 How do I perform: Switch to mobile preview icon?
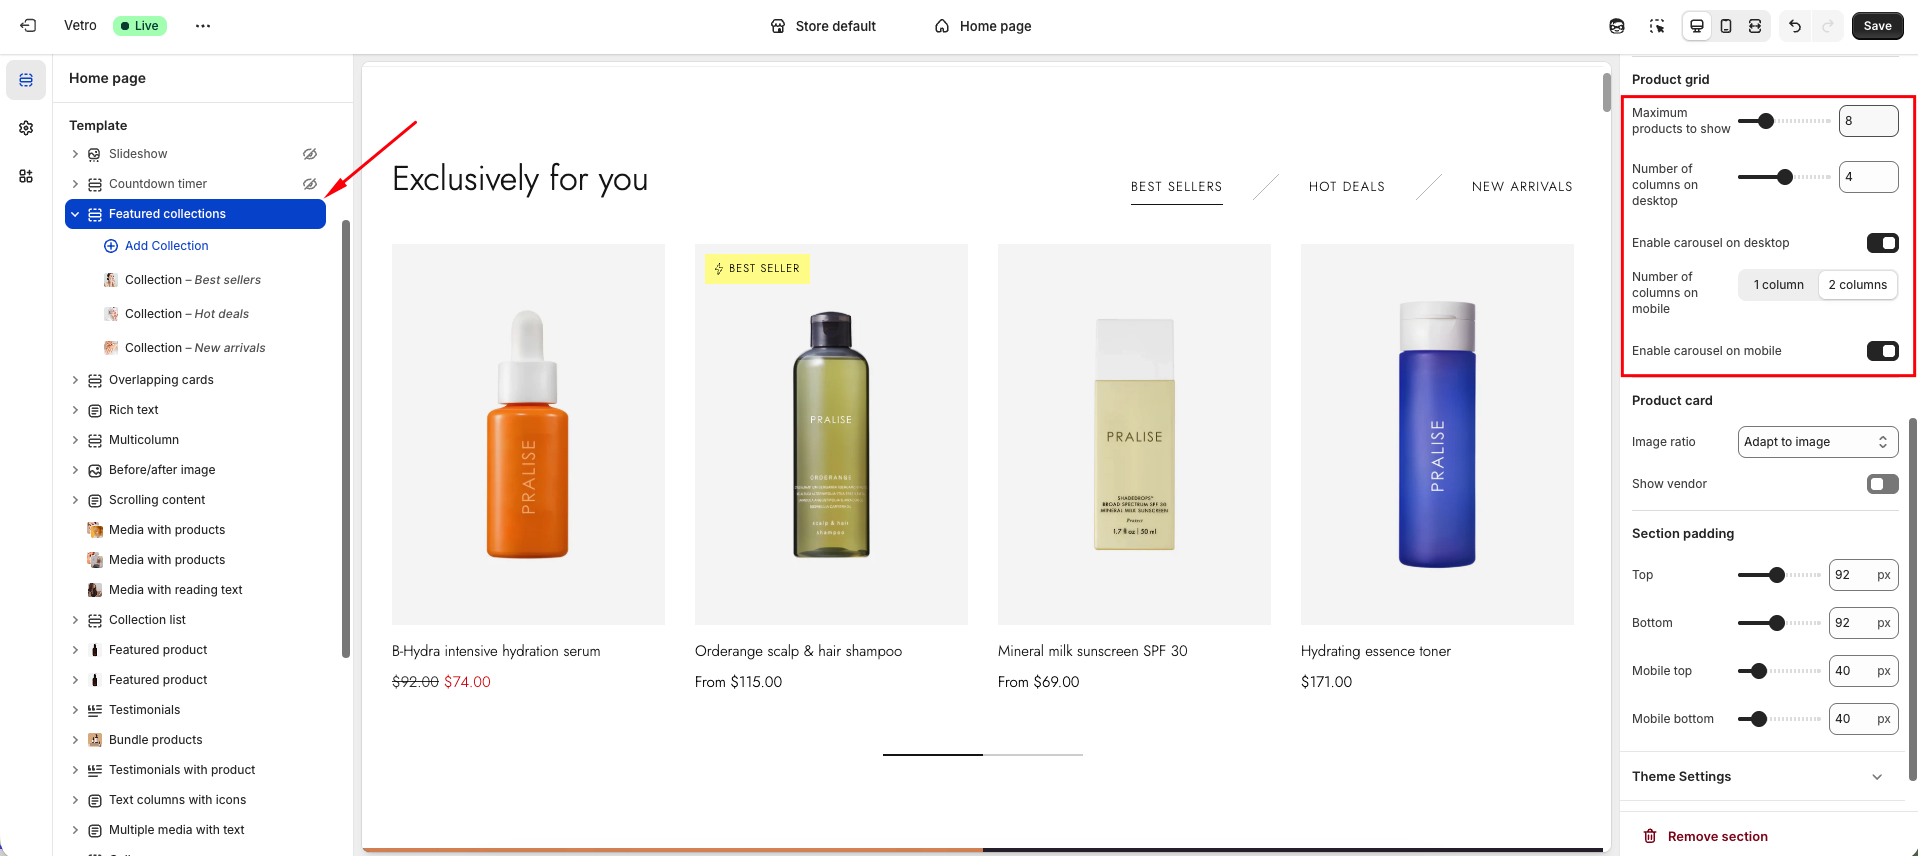click(x=1726, y=26)
